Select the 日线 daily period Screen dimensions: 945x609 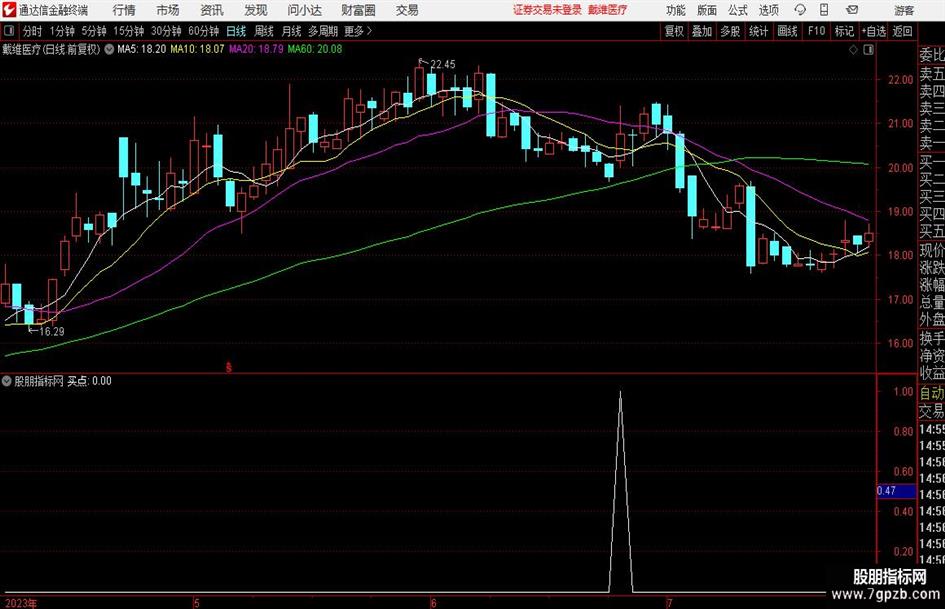[236, 31]
